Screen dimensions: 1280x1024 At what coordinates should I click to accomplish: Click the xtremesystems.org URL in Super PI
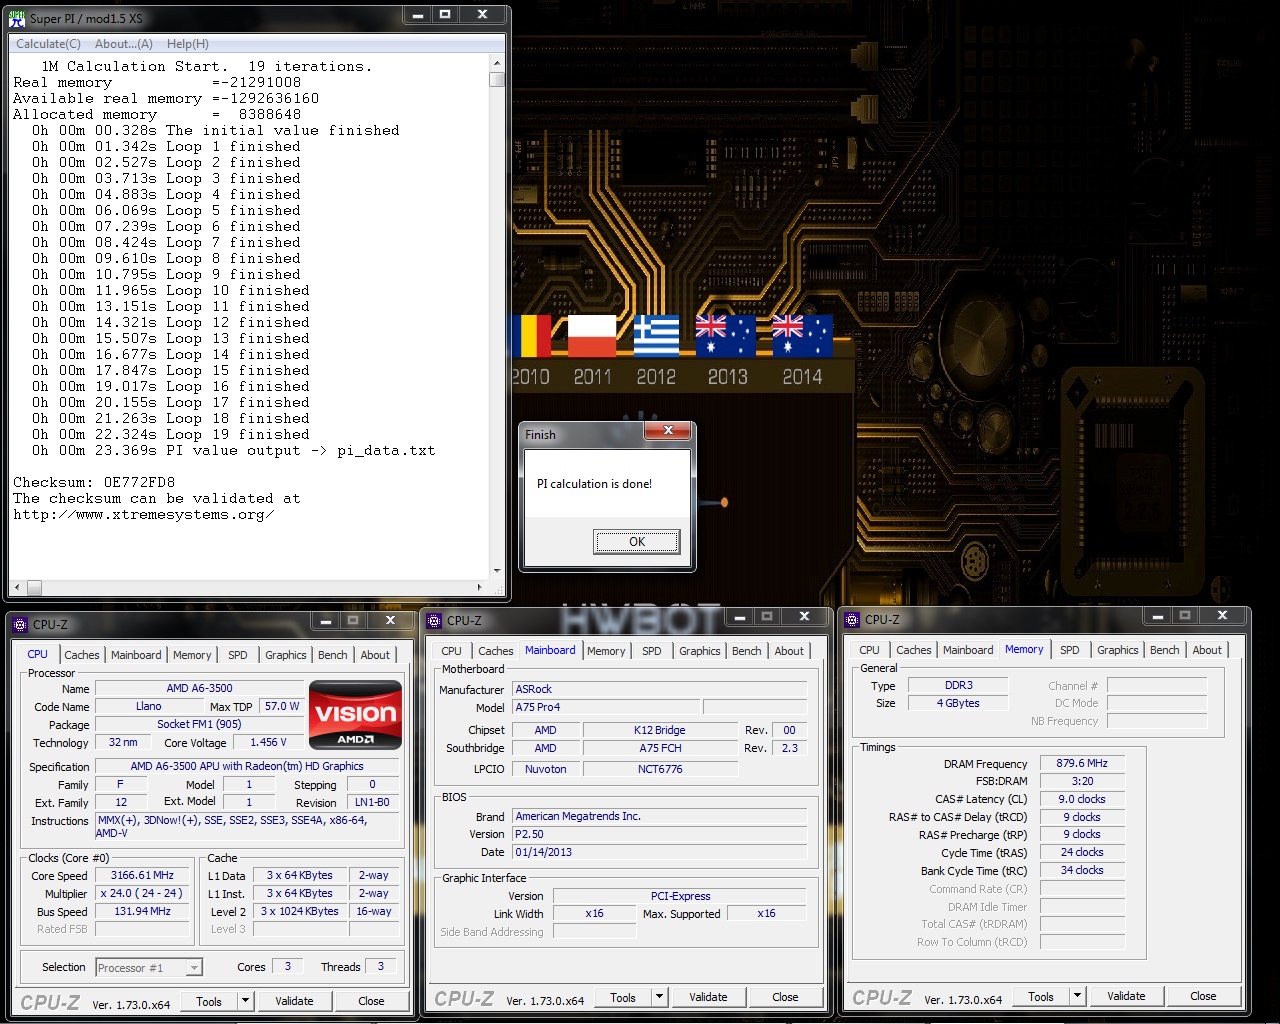(x=144, y=514)
